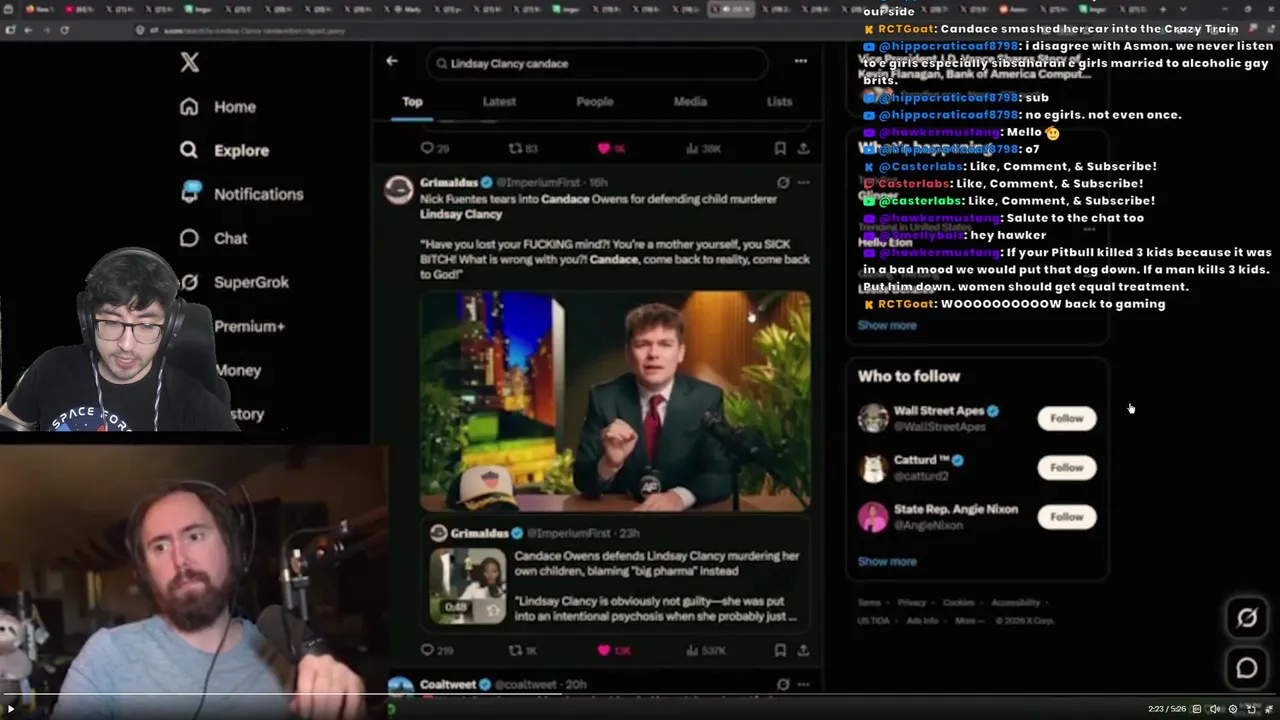The width and height of the screenshot is (1280, 720).
Task: Open the search options three-dot menu
Action: click(x=801, y=62)
